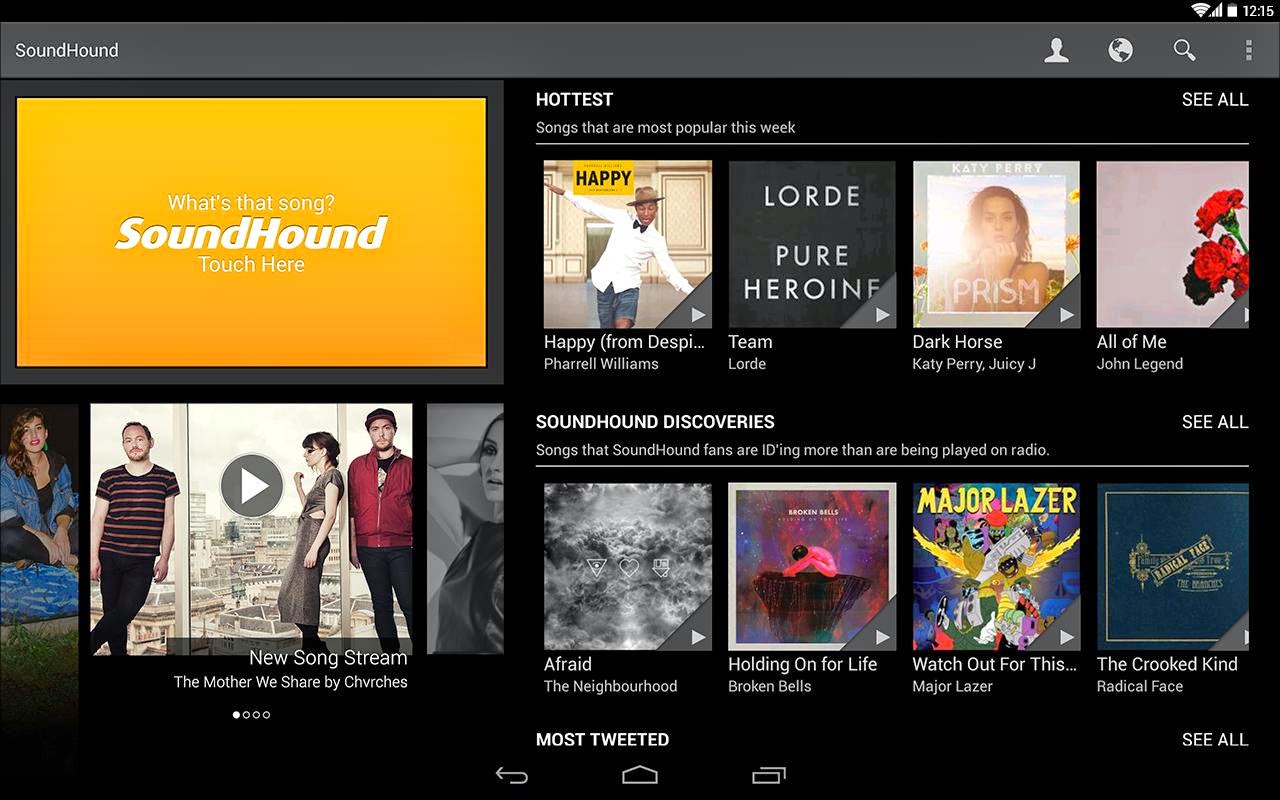Select the second carousel page dot
Viewport: 1280px width, 800px height.
pyautogui.click(x=246, y=715)
